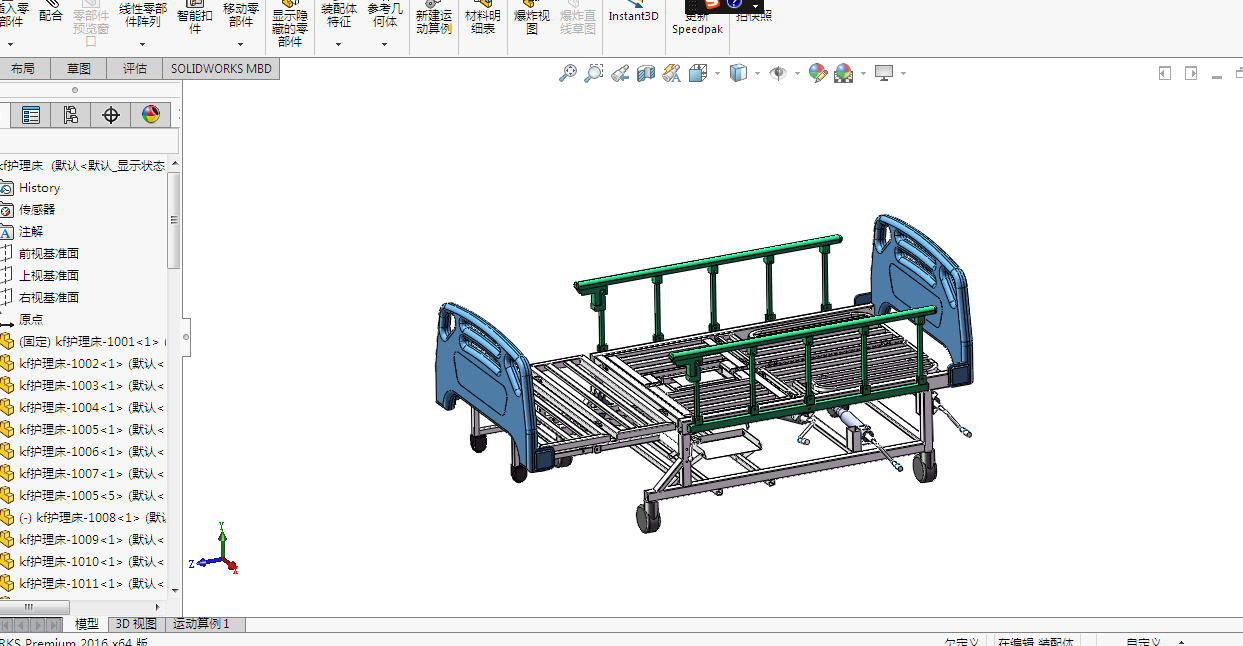The height and width of the screenshot is (646, 1243).
Task: Click the 材料明细表 button
Action: [483, 22]
